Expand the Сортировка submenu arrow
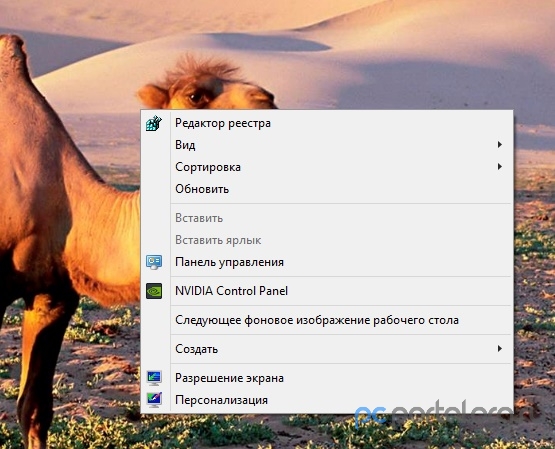This screenshot has height=449, width=555. coord(499,167)
